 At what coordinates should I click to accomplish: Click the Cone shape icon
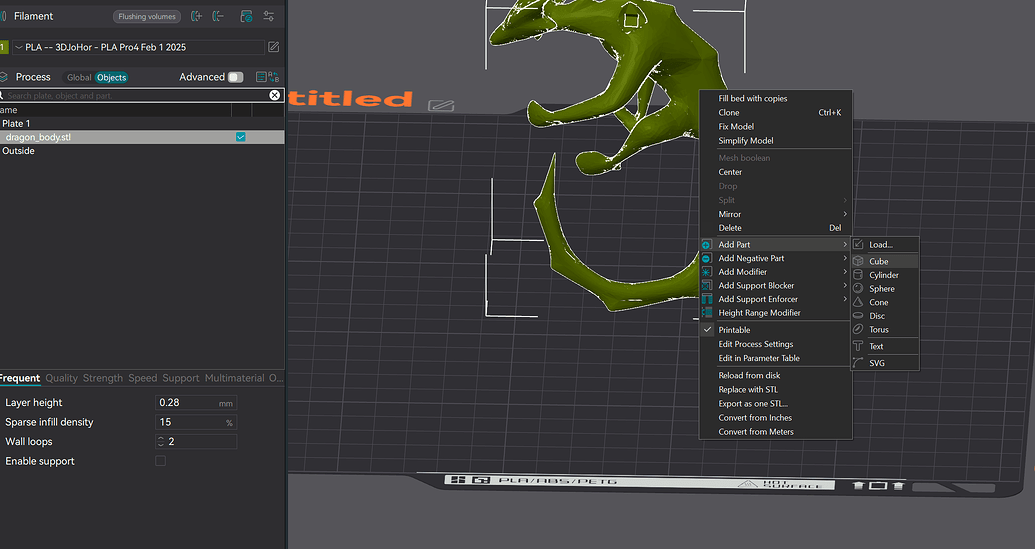click(x=858, y=302)
